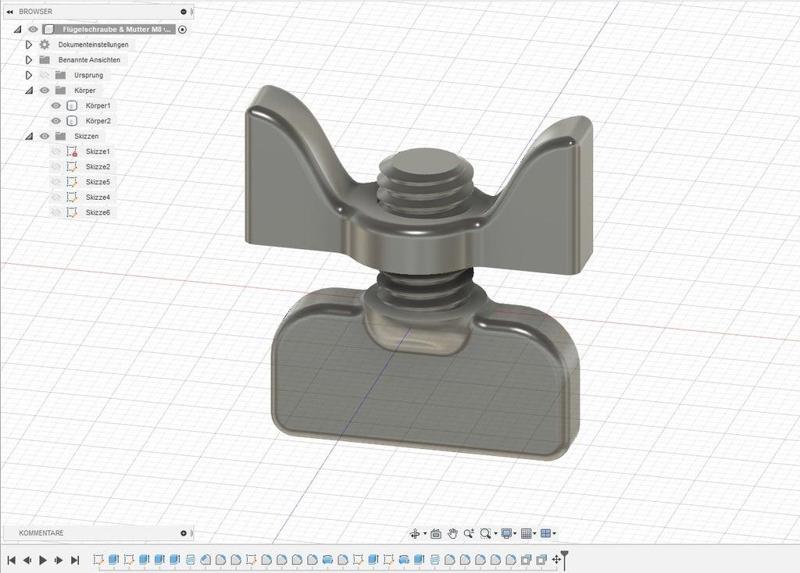Click the Grid and Snaps icon
This screenshot has width=800, height=573.
coord(527,534)
